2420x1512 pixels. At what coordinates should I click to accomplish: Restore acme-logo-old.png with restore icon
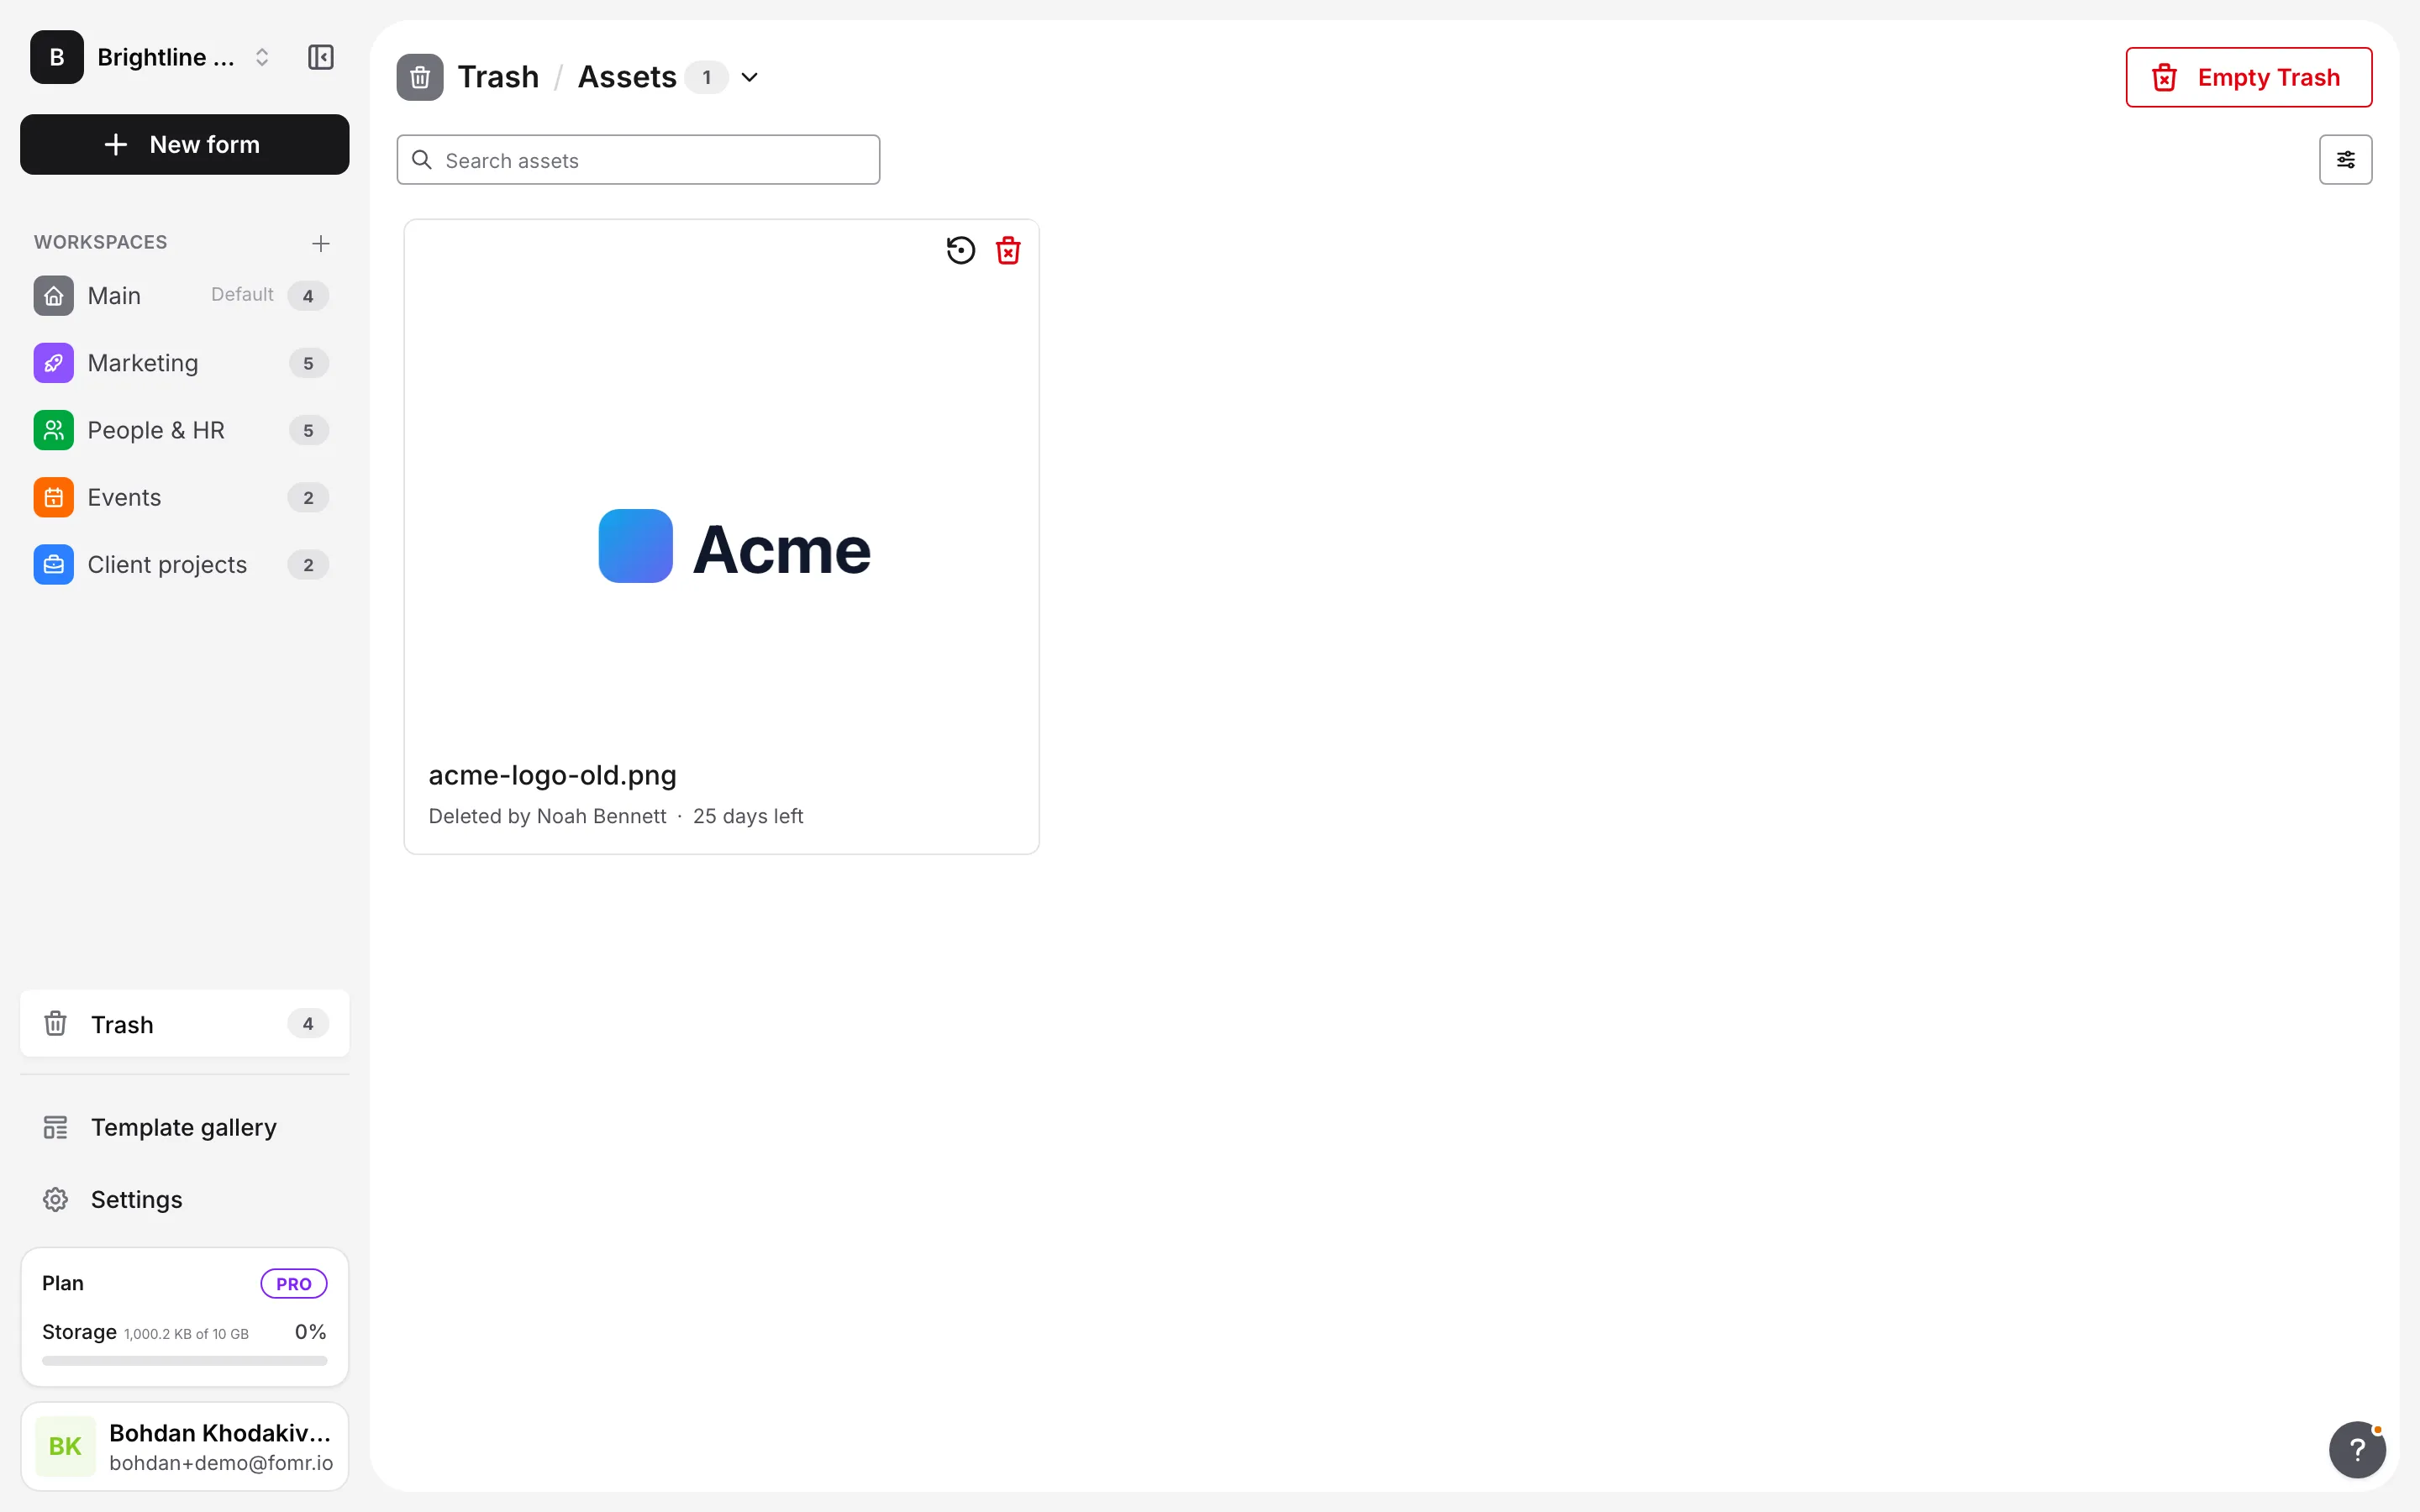[x=961, y=250]
